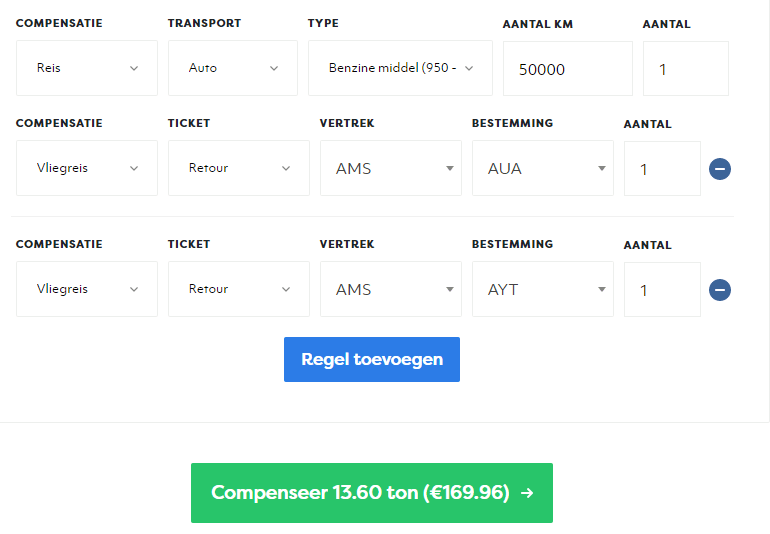Click Aantal field in AUA flight row
Screen dimensions: 770x534
tap(661, 169)
